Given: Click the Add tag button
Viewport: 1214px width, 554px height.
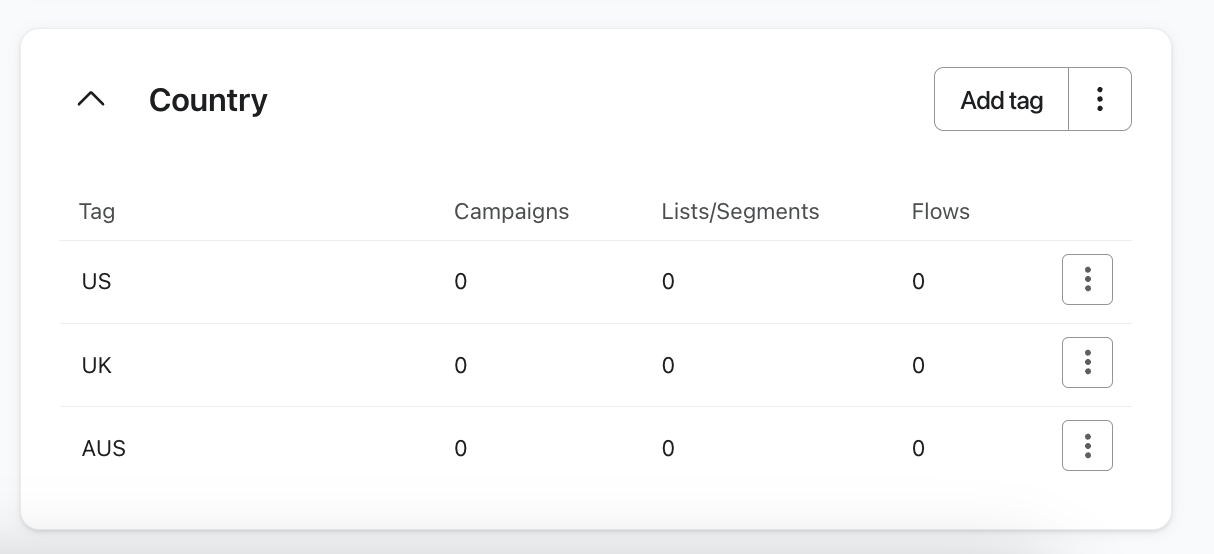Looking at the screenshot, I should pyautogui.click(x=1001, y=100).
